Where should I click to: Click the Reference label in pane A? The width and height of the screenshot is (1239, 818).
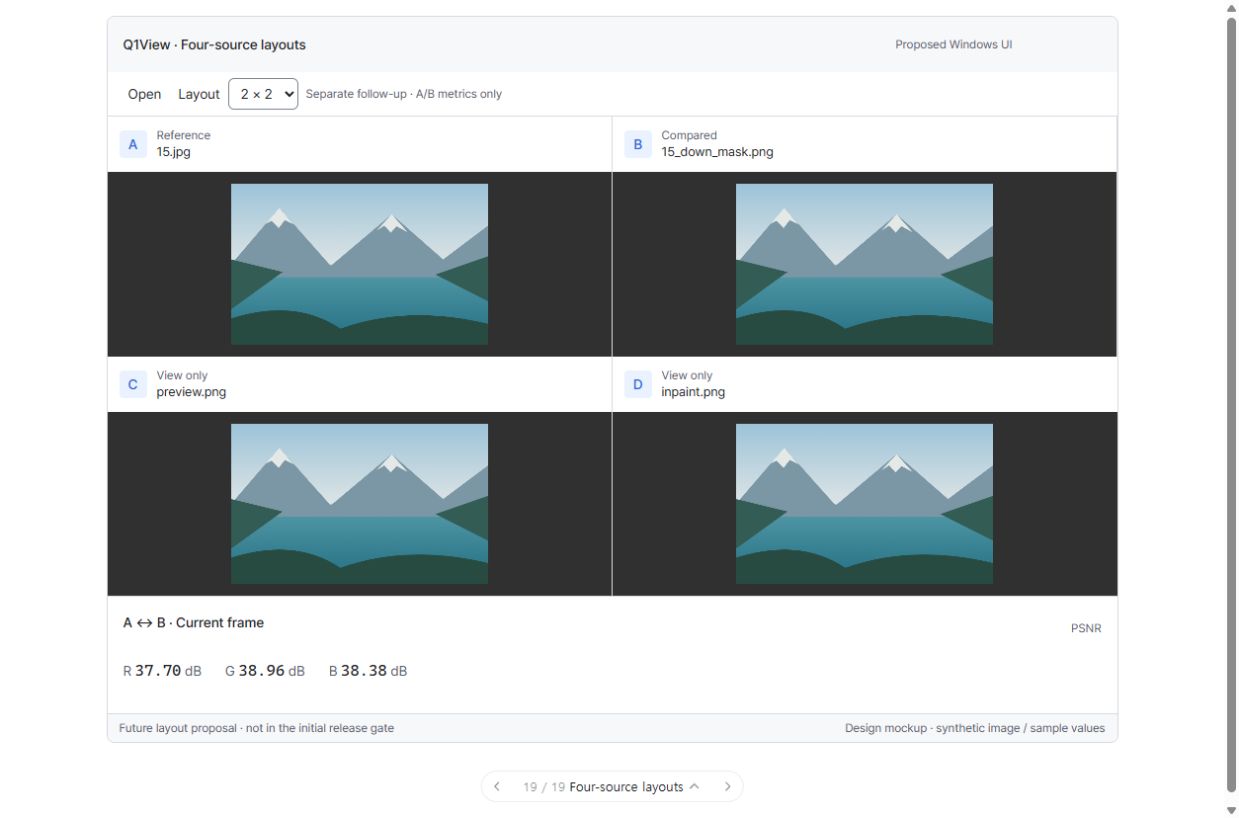pyautogui.click(x=183, y=135)
